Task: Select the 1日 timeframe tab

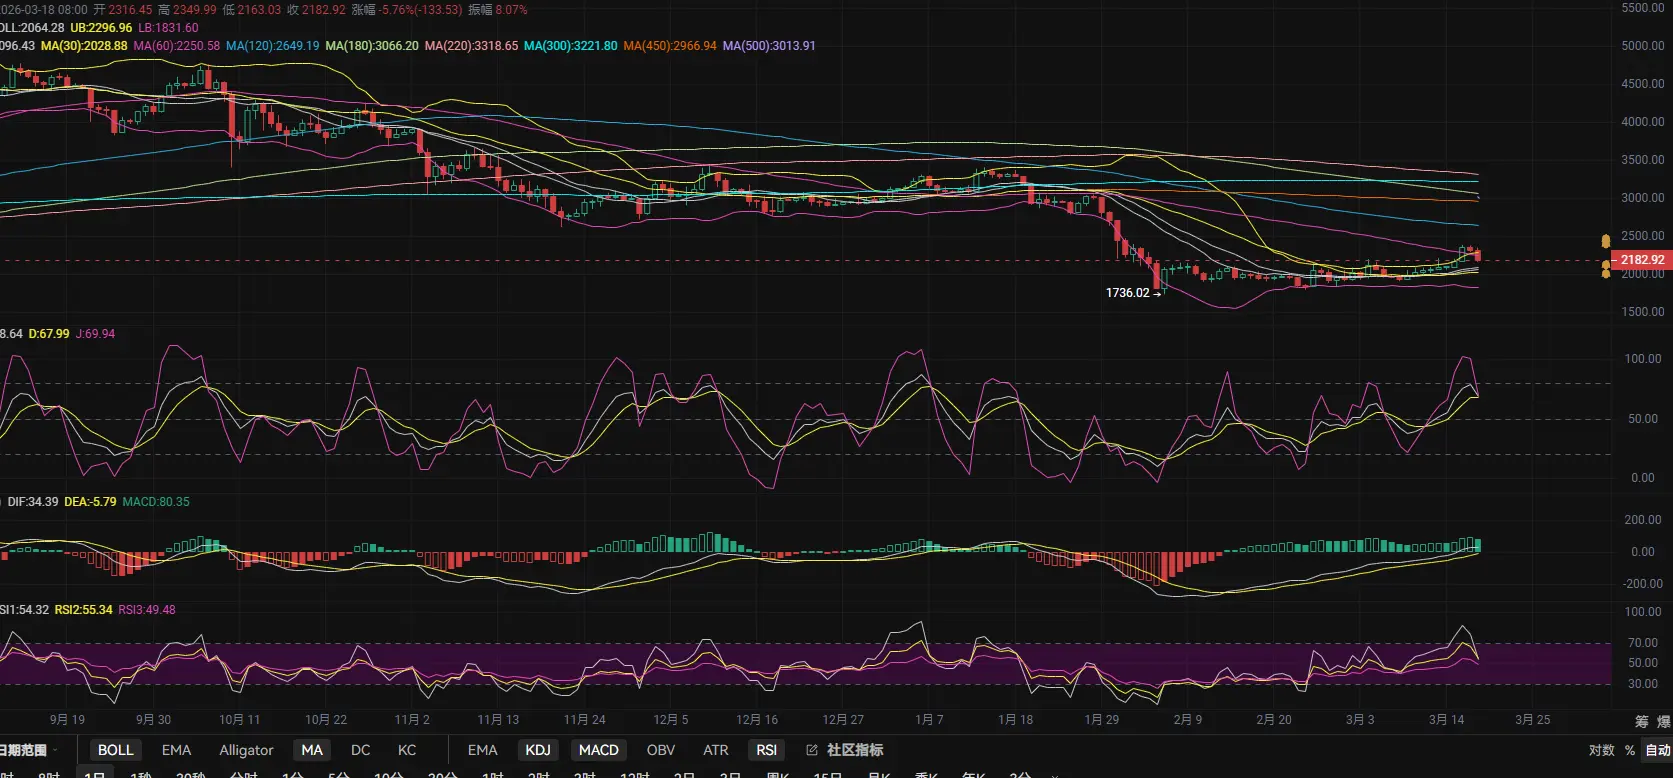Action: pyautogui.click(x=95, y=774)
